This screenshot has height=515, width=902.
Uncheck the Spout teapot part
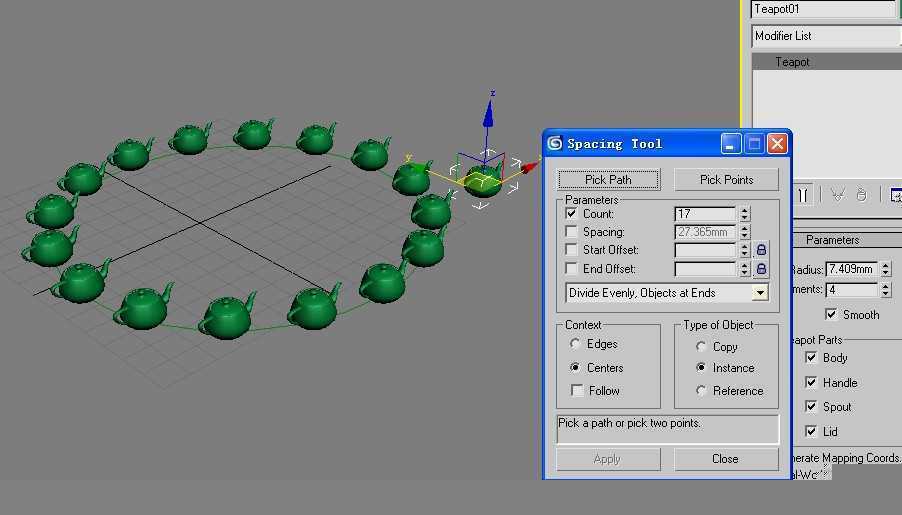(x=811, y=406)
